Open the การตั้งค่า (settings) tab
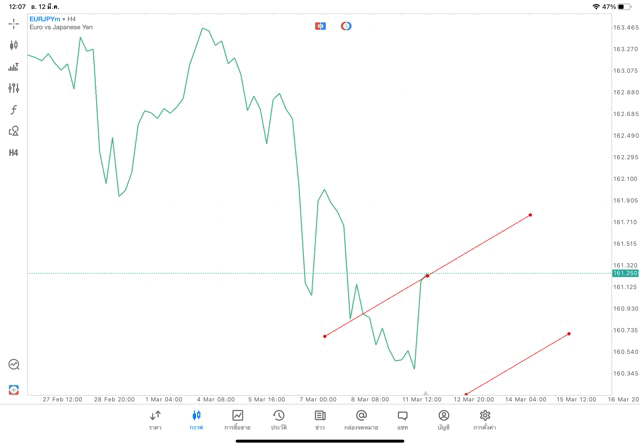The height and width of the screenshot is (447, 640). click(485, 420)
